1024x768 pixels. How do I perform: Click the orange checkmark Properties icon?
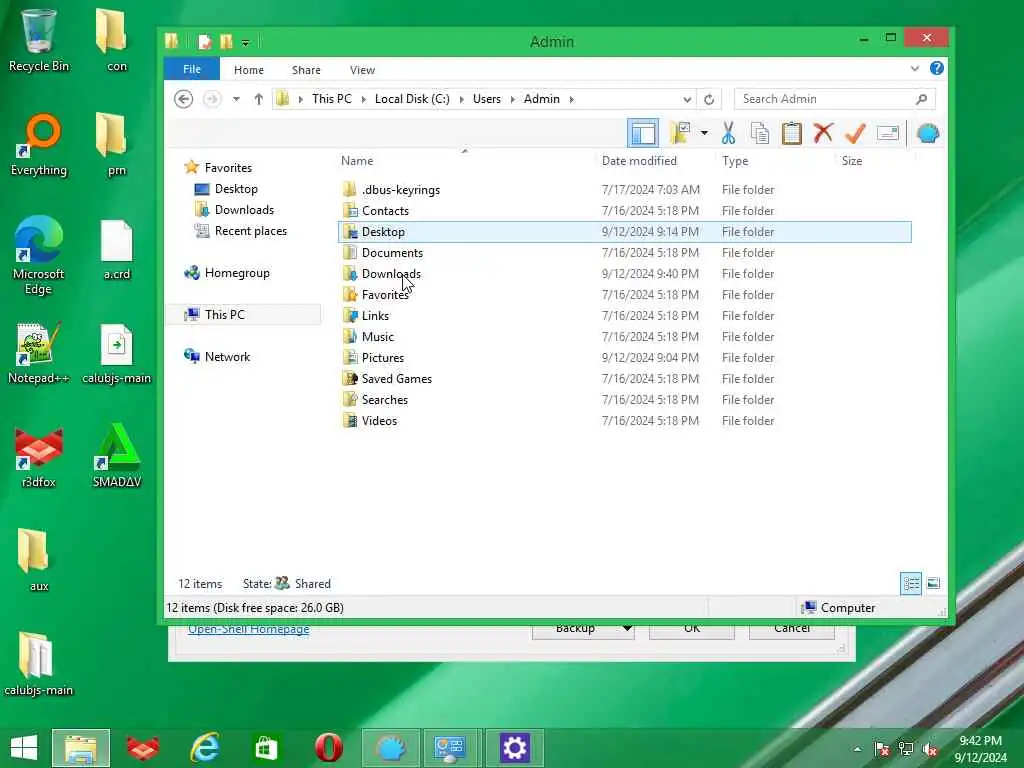856,133
